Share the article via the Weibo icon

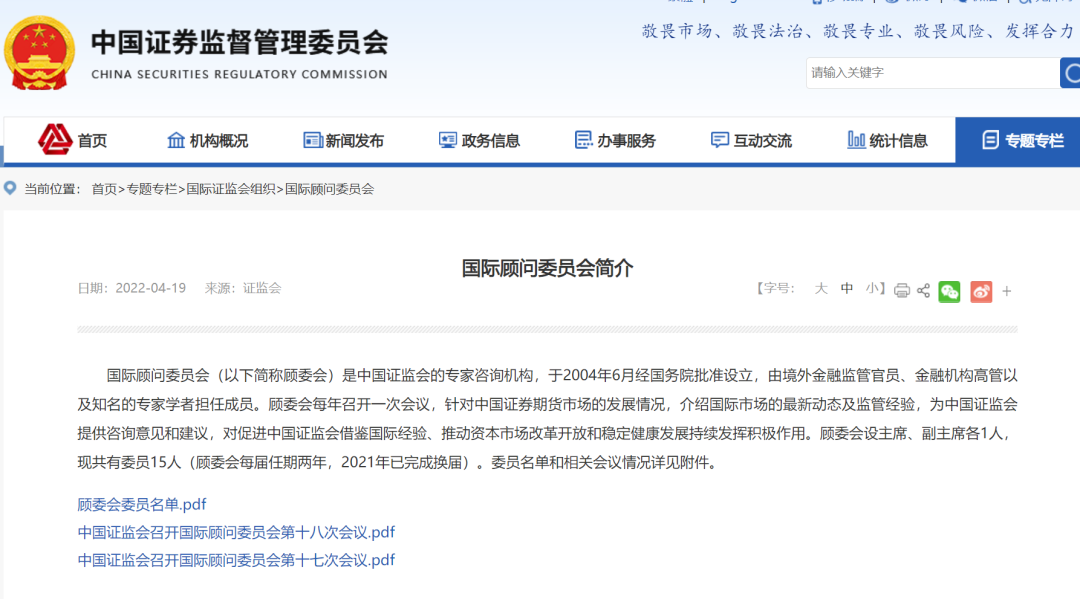pyautogui.click(x=981, y=291)
